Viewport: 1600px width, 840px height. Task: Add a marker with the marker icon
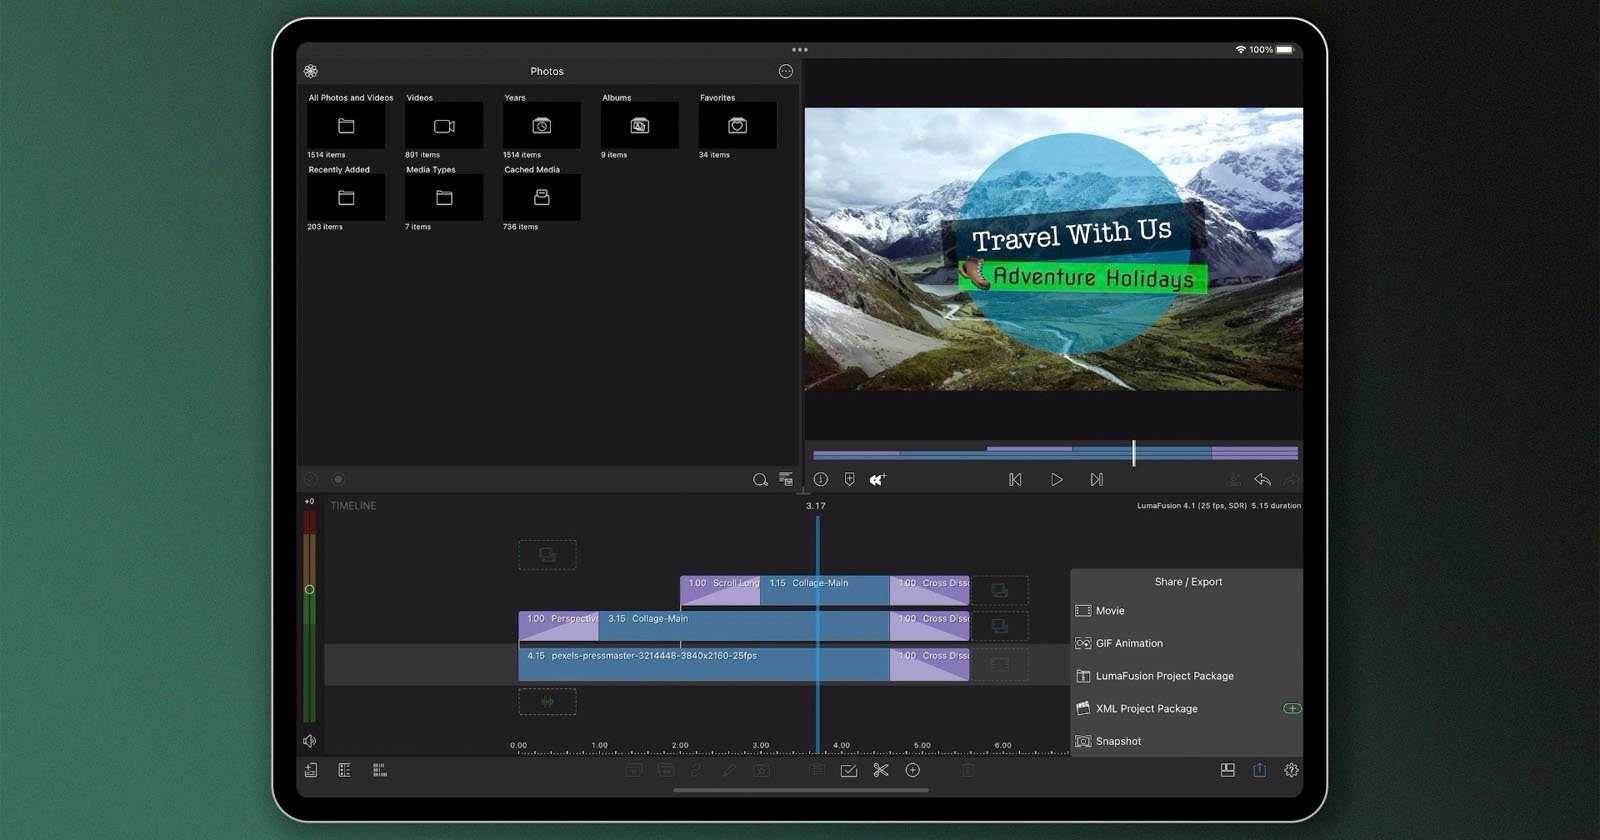tap(849, 480)
